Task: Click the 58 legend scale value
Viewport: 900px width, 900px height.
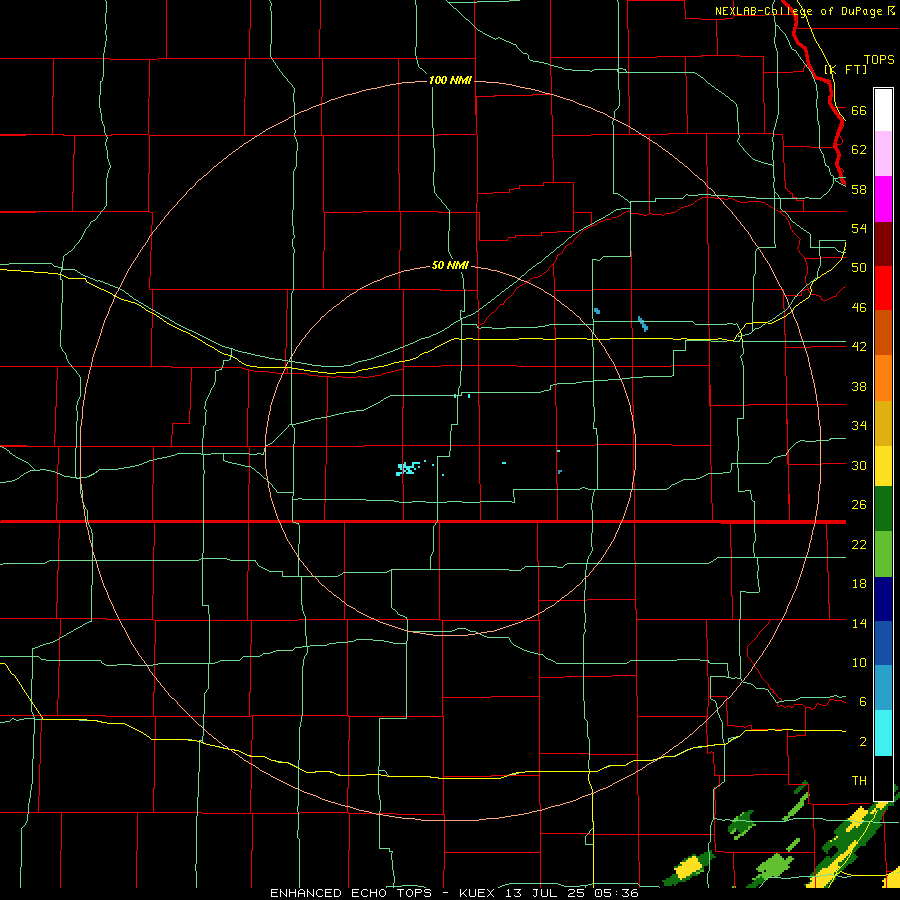Action: pyautogui.click(x=859, y=189)
